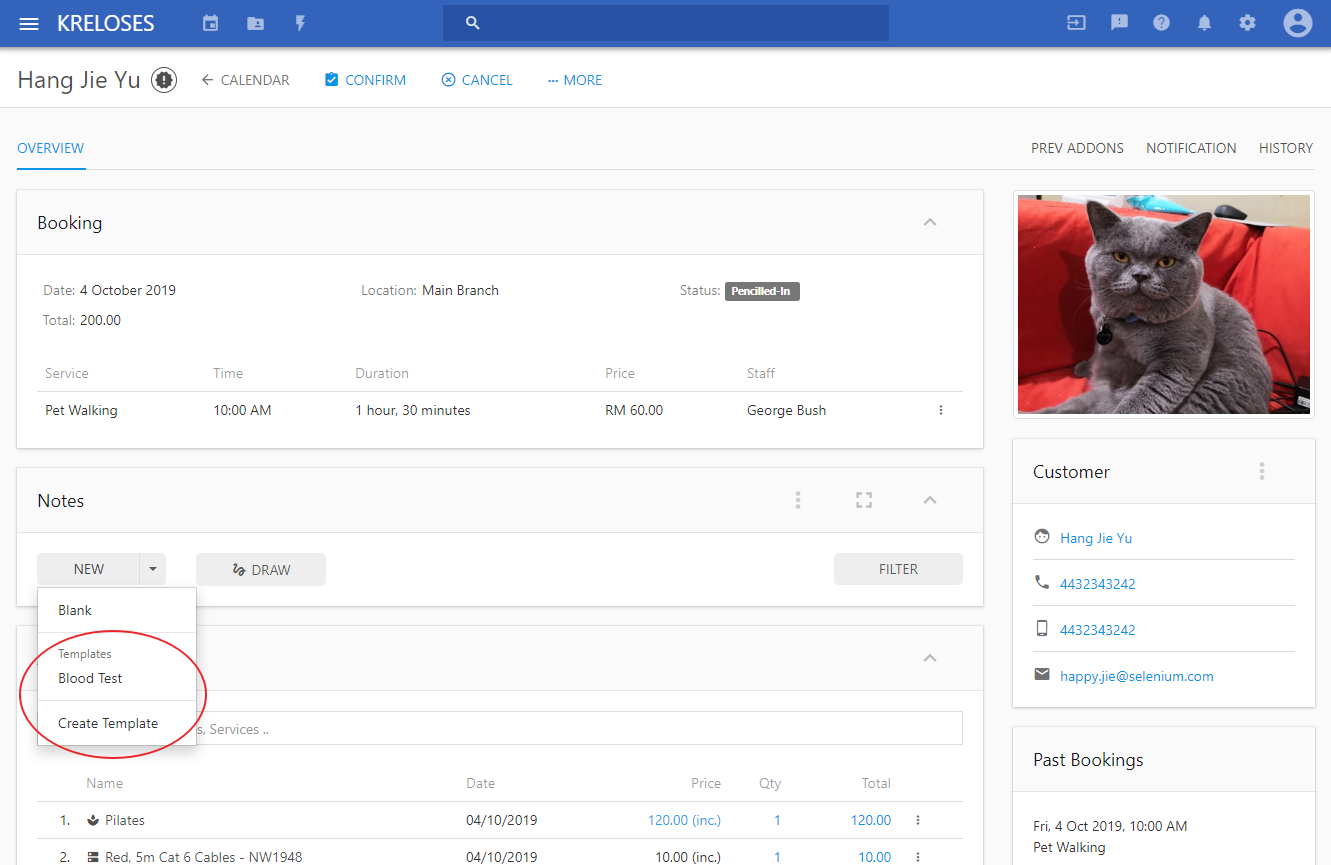
Task: Open the Customer panel three-dot menu
Action: [1262, 471]
